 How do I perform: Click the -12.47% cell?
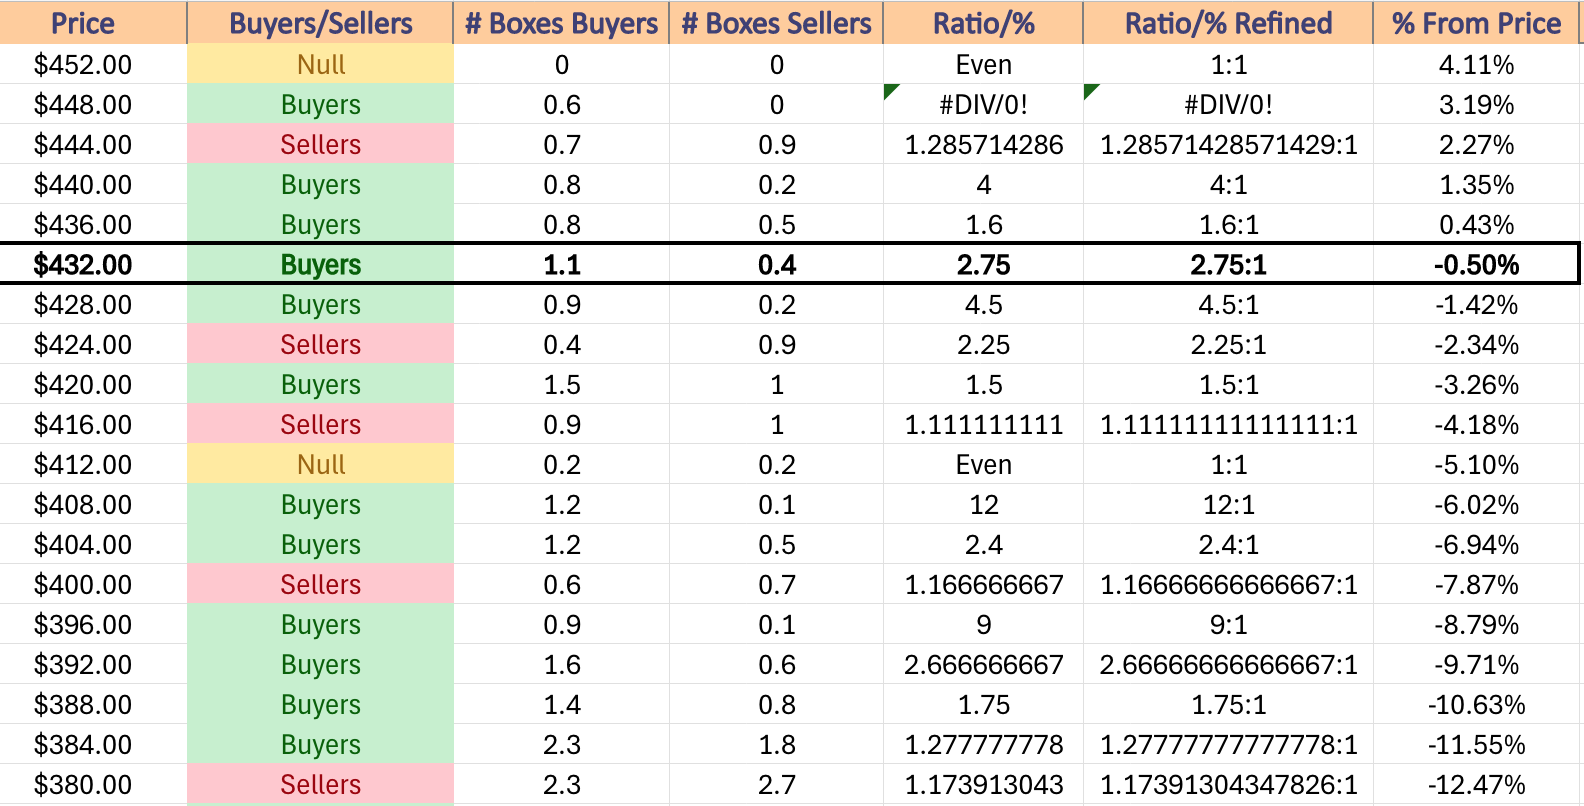(1476, 784)
